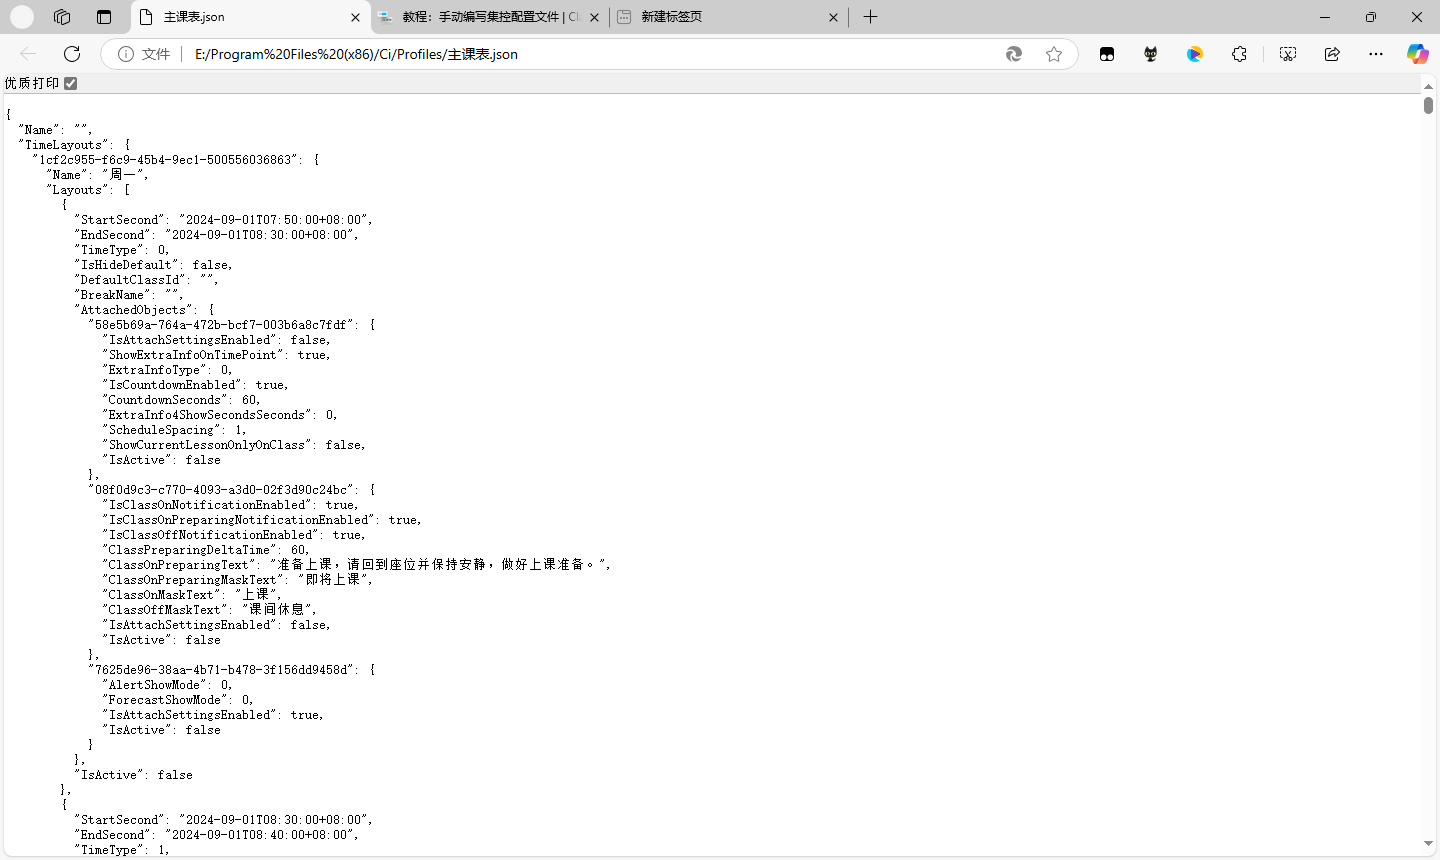Open the browser Extensions puzzle icon
The height and width of the screenshot is (860, 1440).
(1239, 54)
